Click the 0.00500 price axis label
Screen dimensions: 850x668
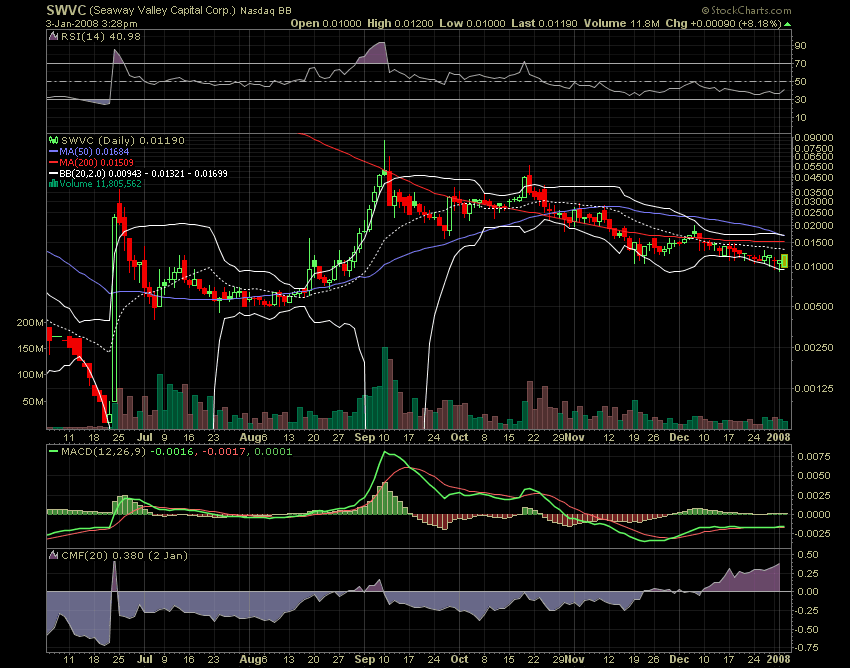click(814, 307)
